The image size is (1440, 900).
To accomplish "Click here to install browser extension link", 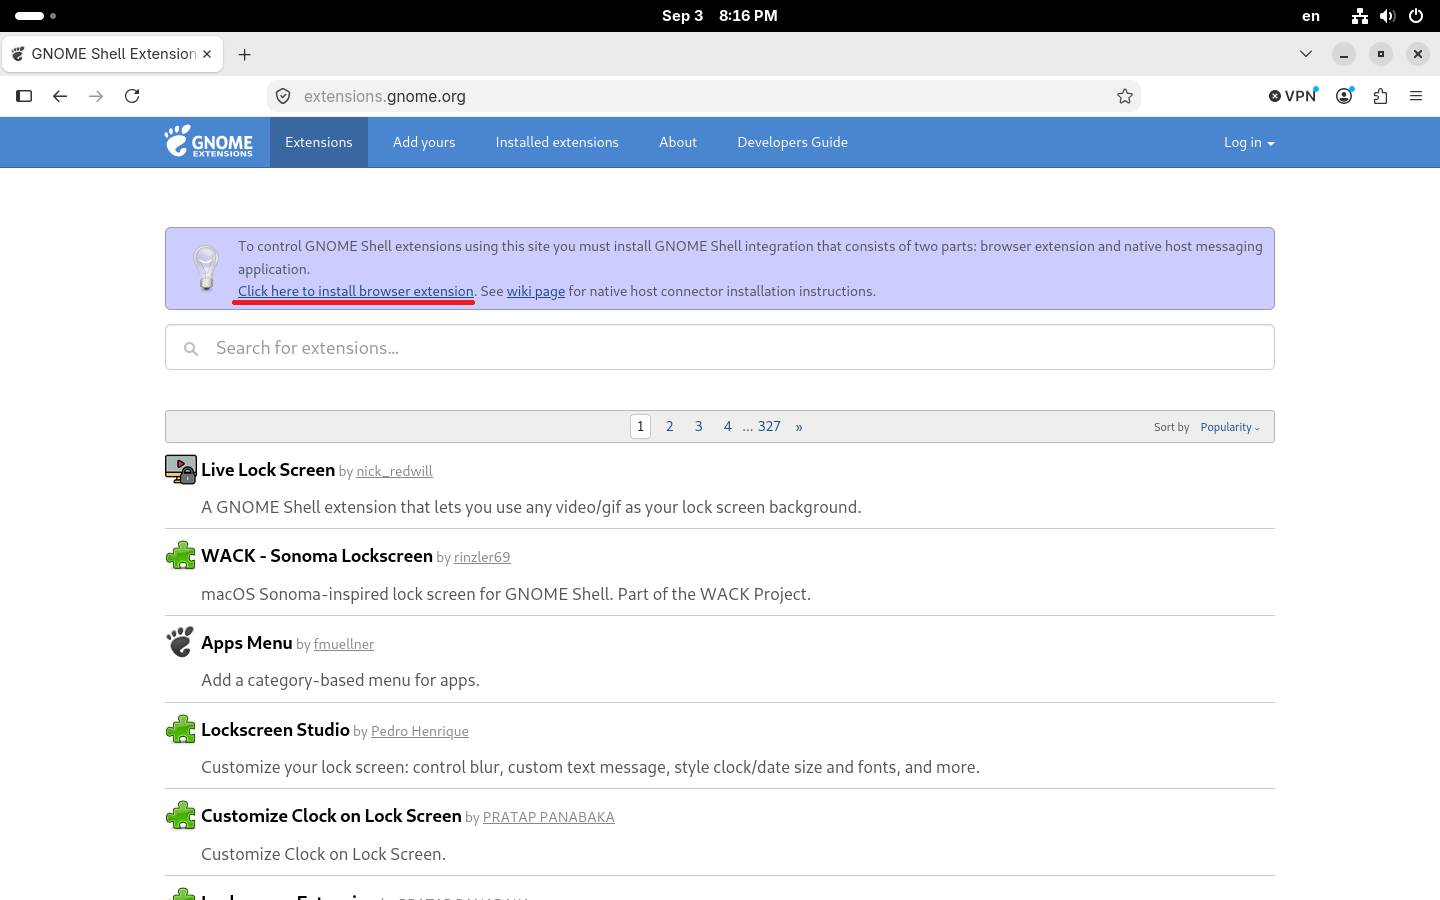I will pos(356,291).
